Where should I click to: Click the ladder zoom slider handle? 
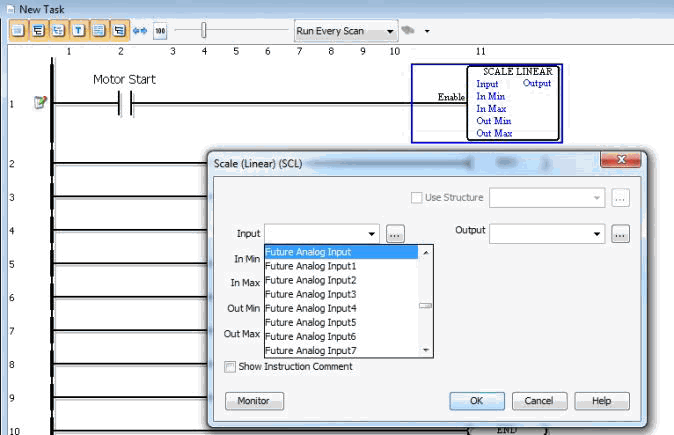tap(204, 30)
